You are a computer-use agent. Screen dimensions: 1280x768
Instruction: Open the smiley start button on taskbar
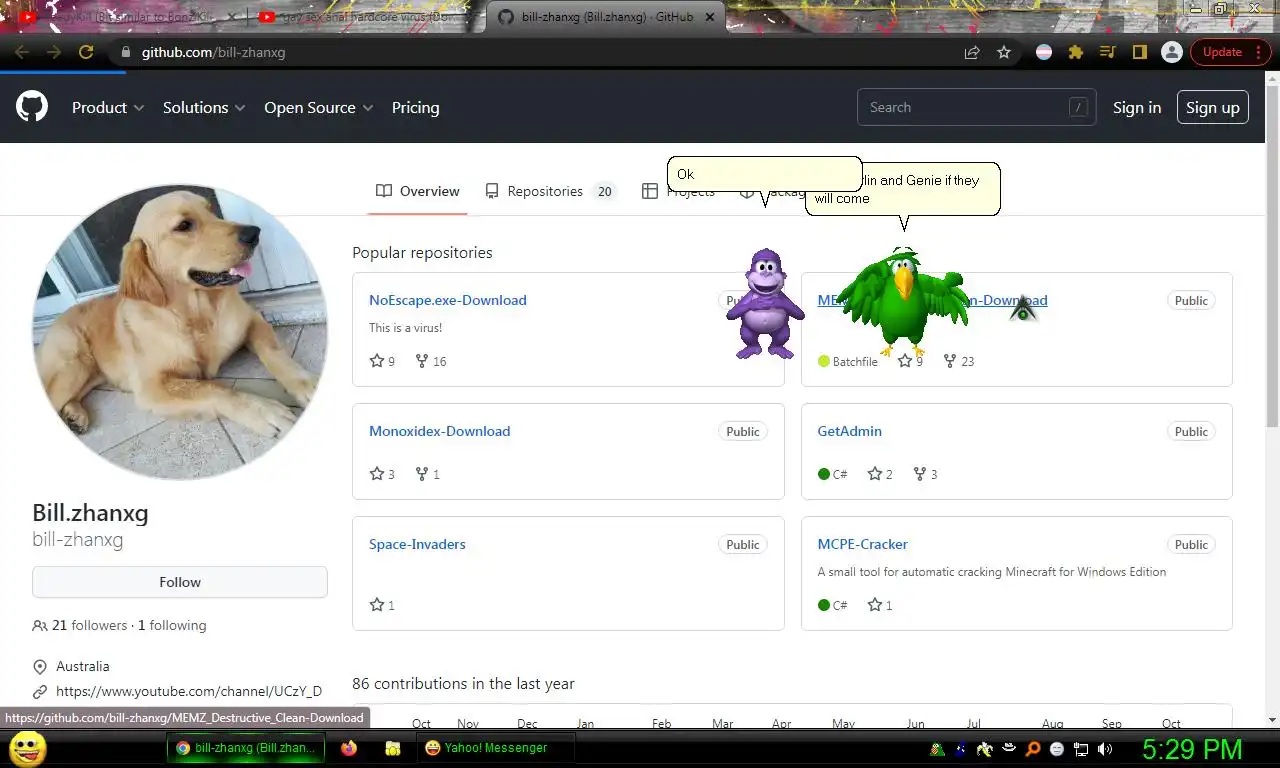point(27,748)
